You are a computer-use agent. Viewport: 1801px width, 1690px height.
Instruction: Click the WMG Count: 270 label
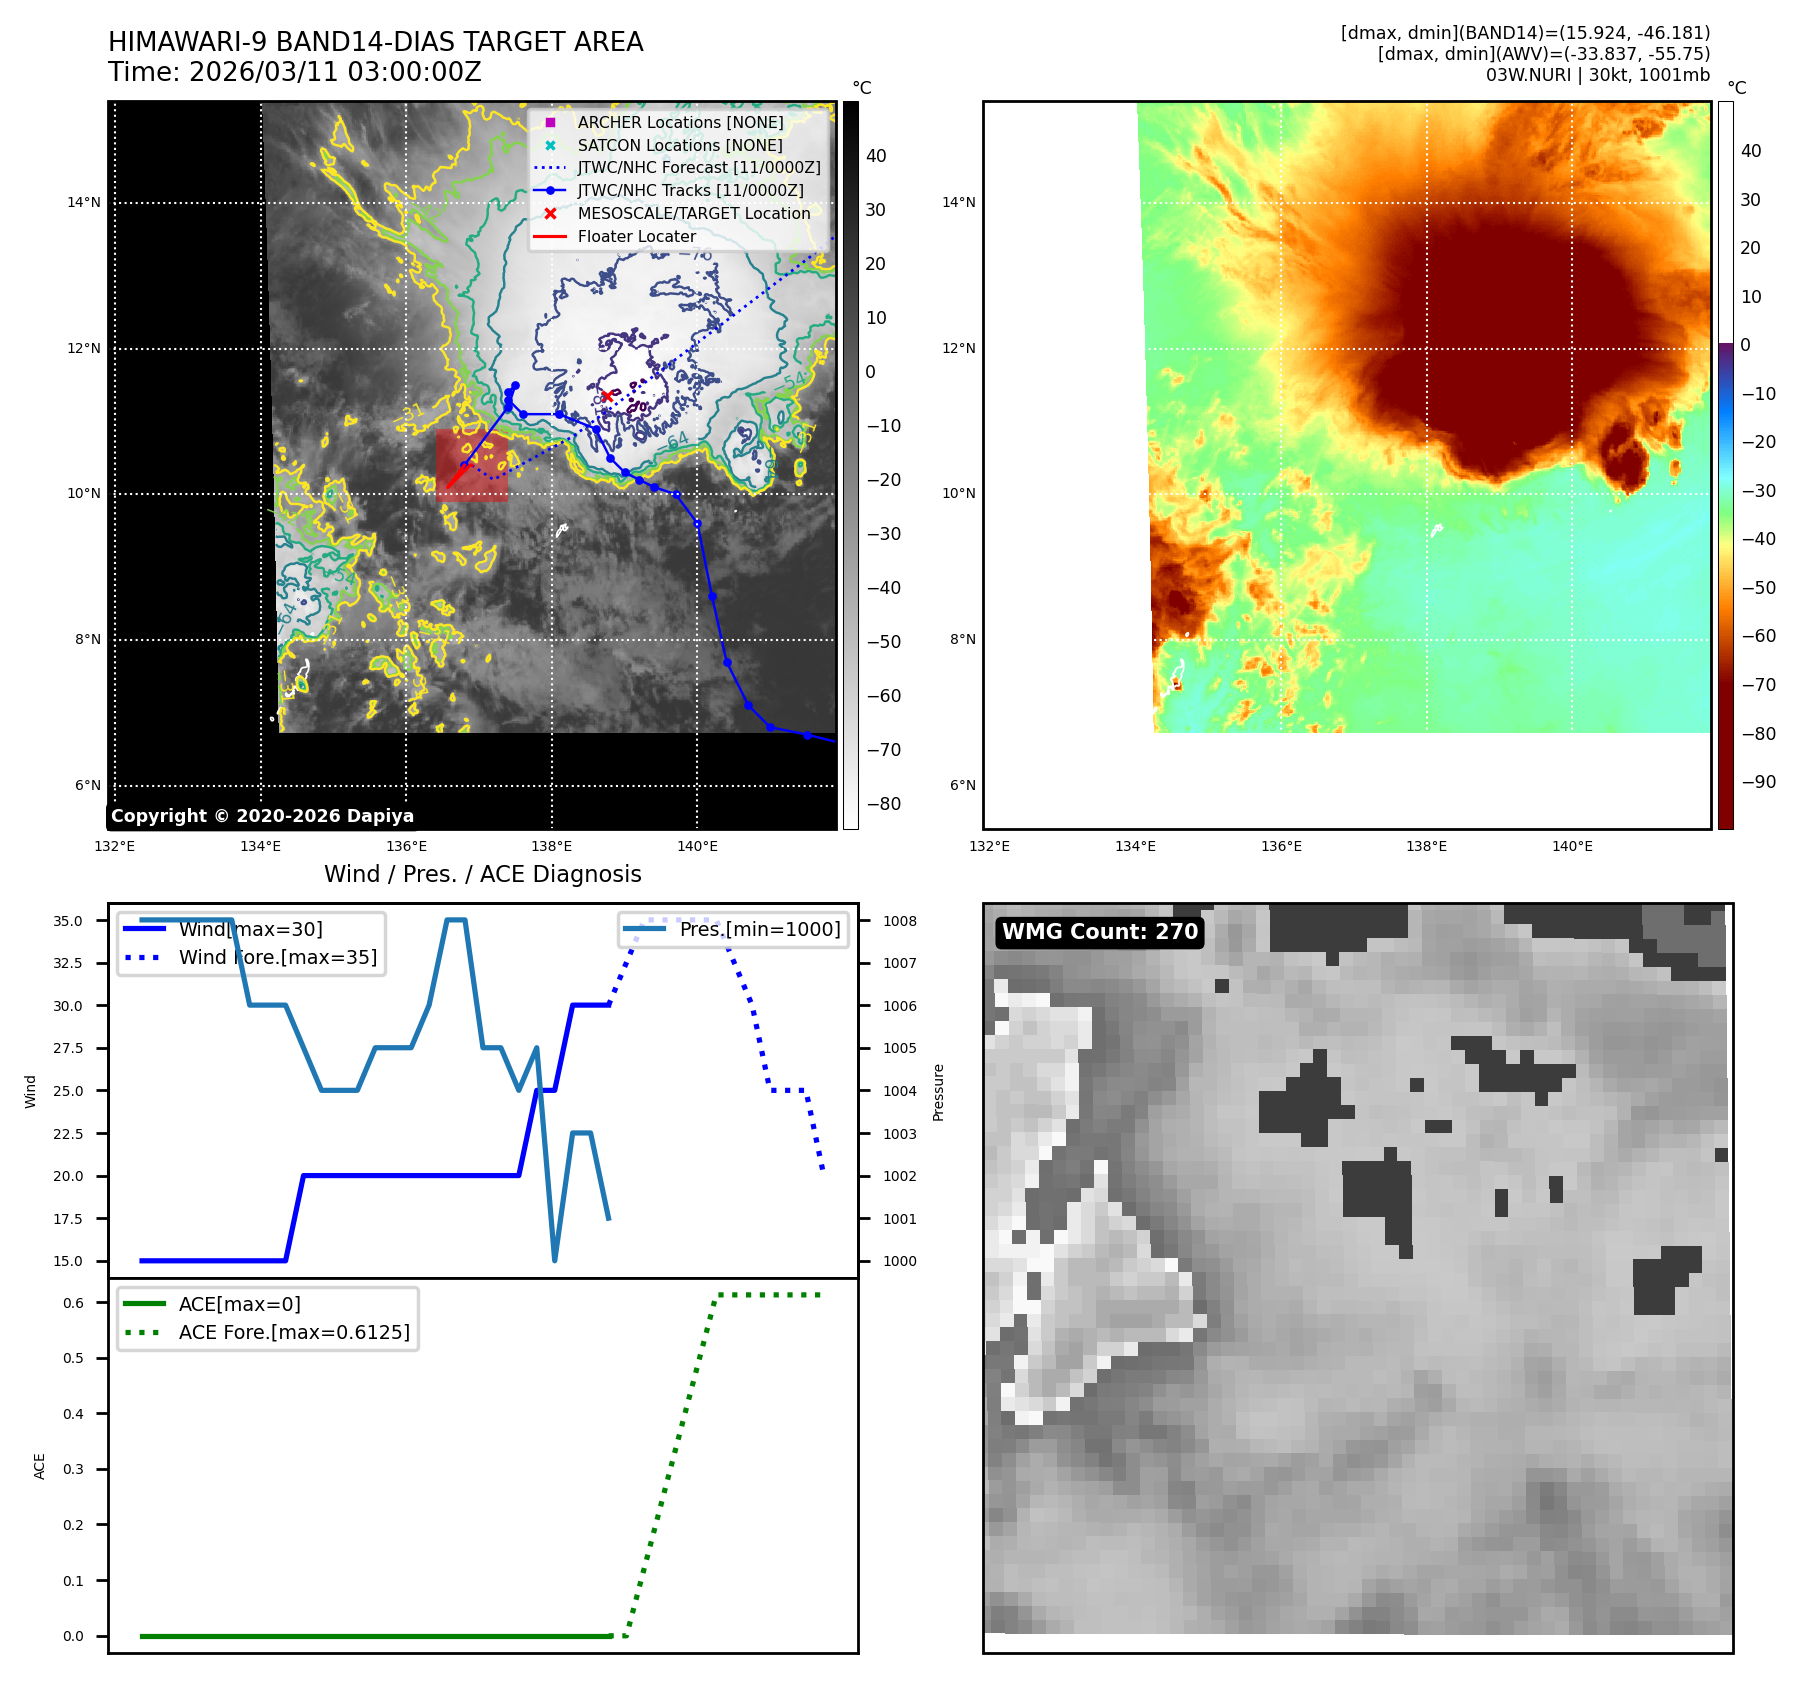pyautogui.click(x=1099, y=932)
